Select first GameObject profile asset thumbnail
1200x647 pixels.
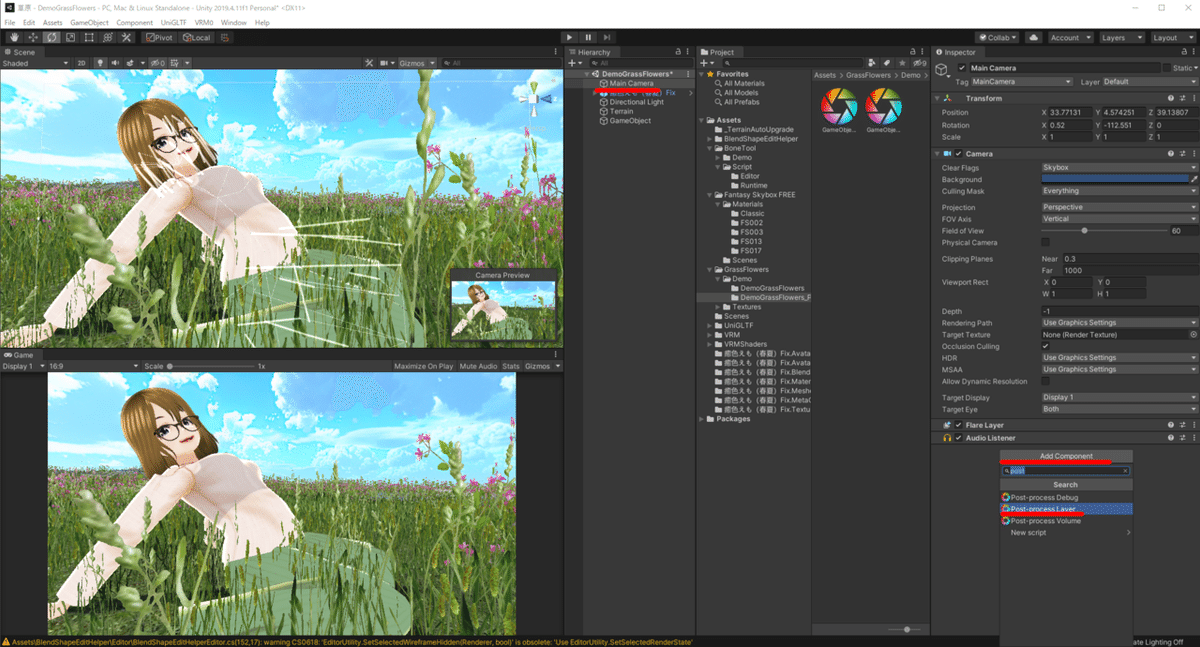839,106
